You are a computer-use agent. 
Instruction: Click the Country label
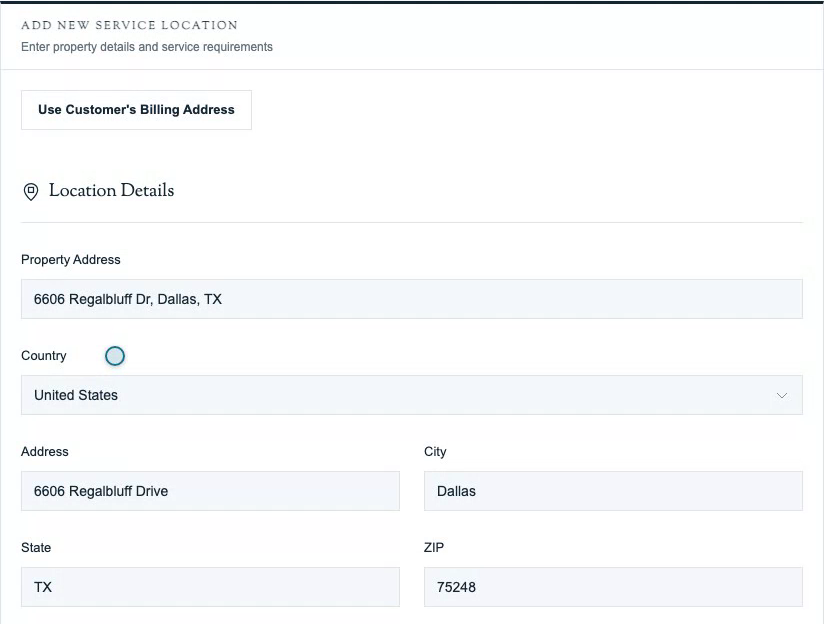tap(44, 356)
